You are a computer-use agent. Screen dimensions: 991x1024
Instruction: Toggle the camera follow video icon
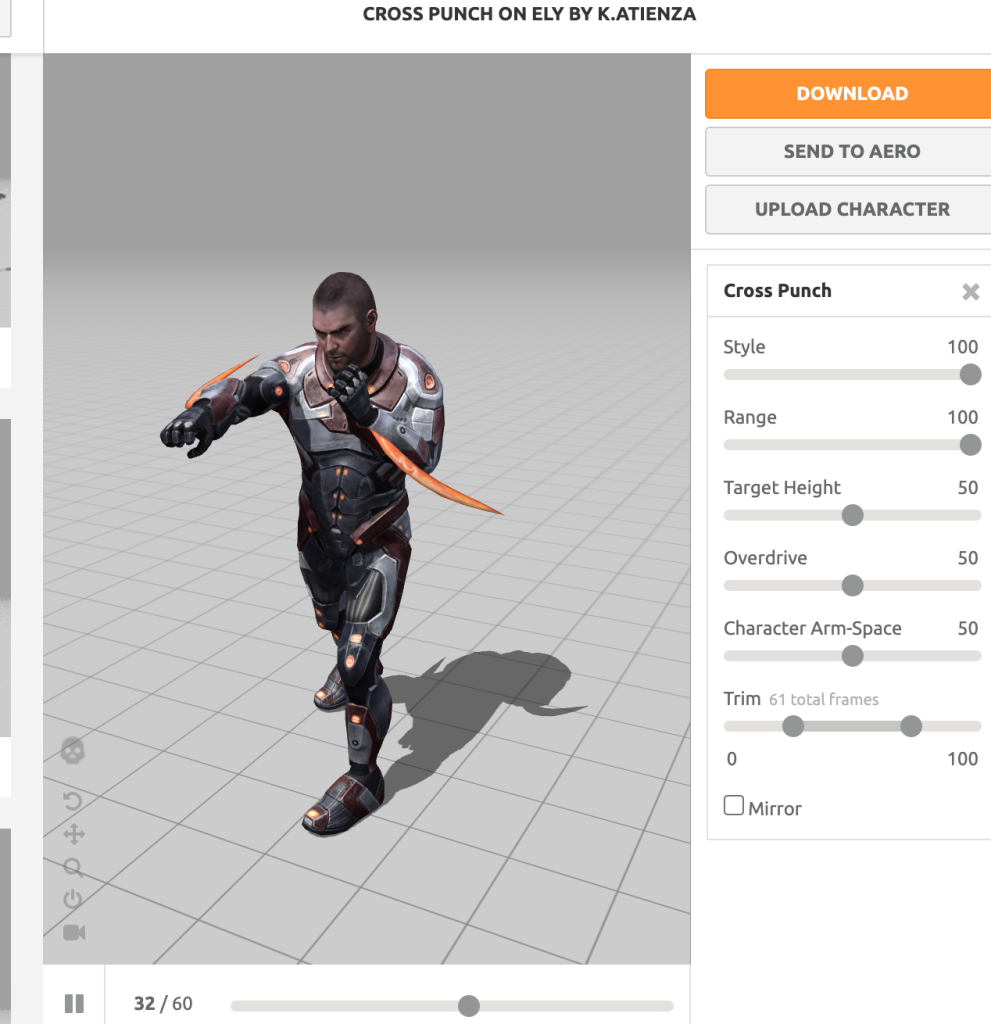click(74, 932)
